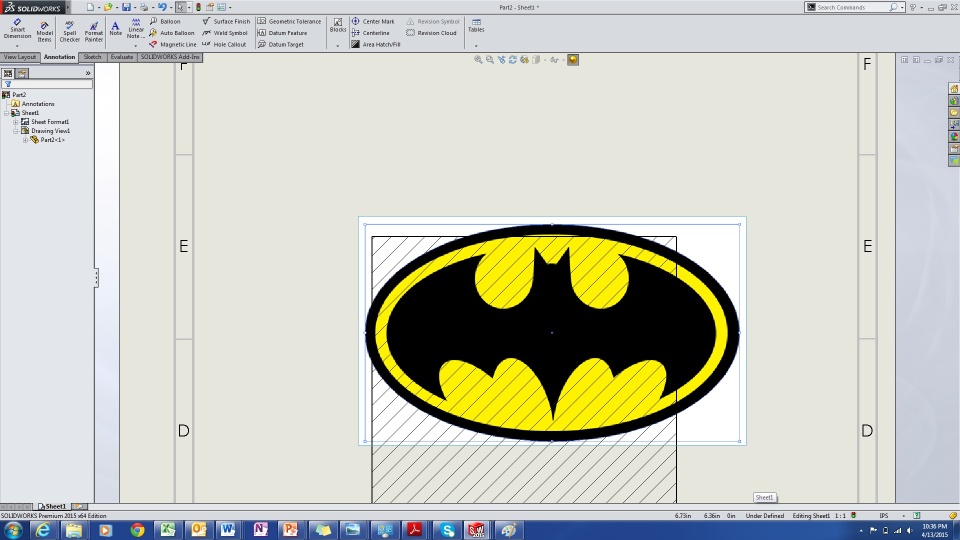Screen dimensions: 960x540
Task: Insert a Weld Symbol
Action: [225, 33]
